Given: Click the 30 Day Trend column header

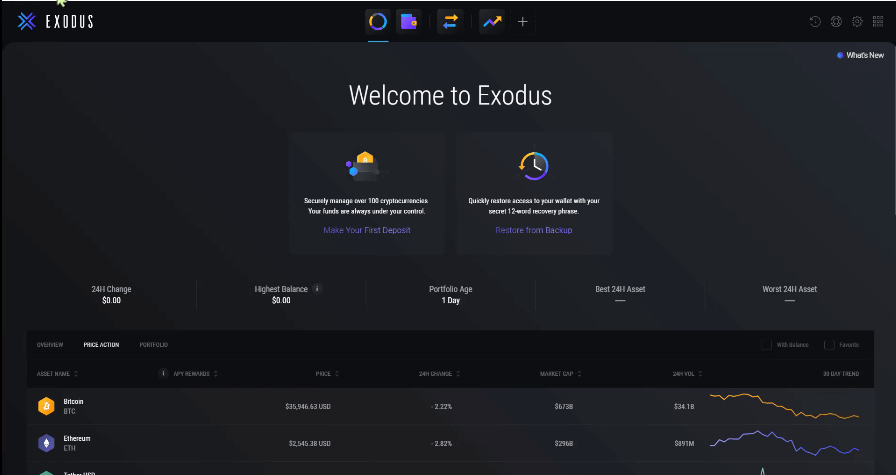Looking at the screenshot, I should point(841,374).
